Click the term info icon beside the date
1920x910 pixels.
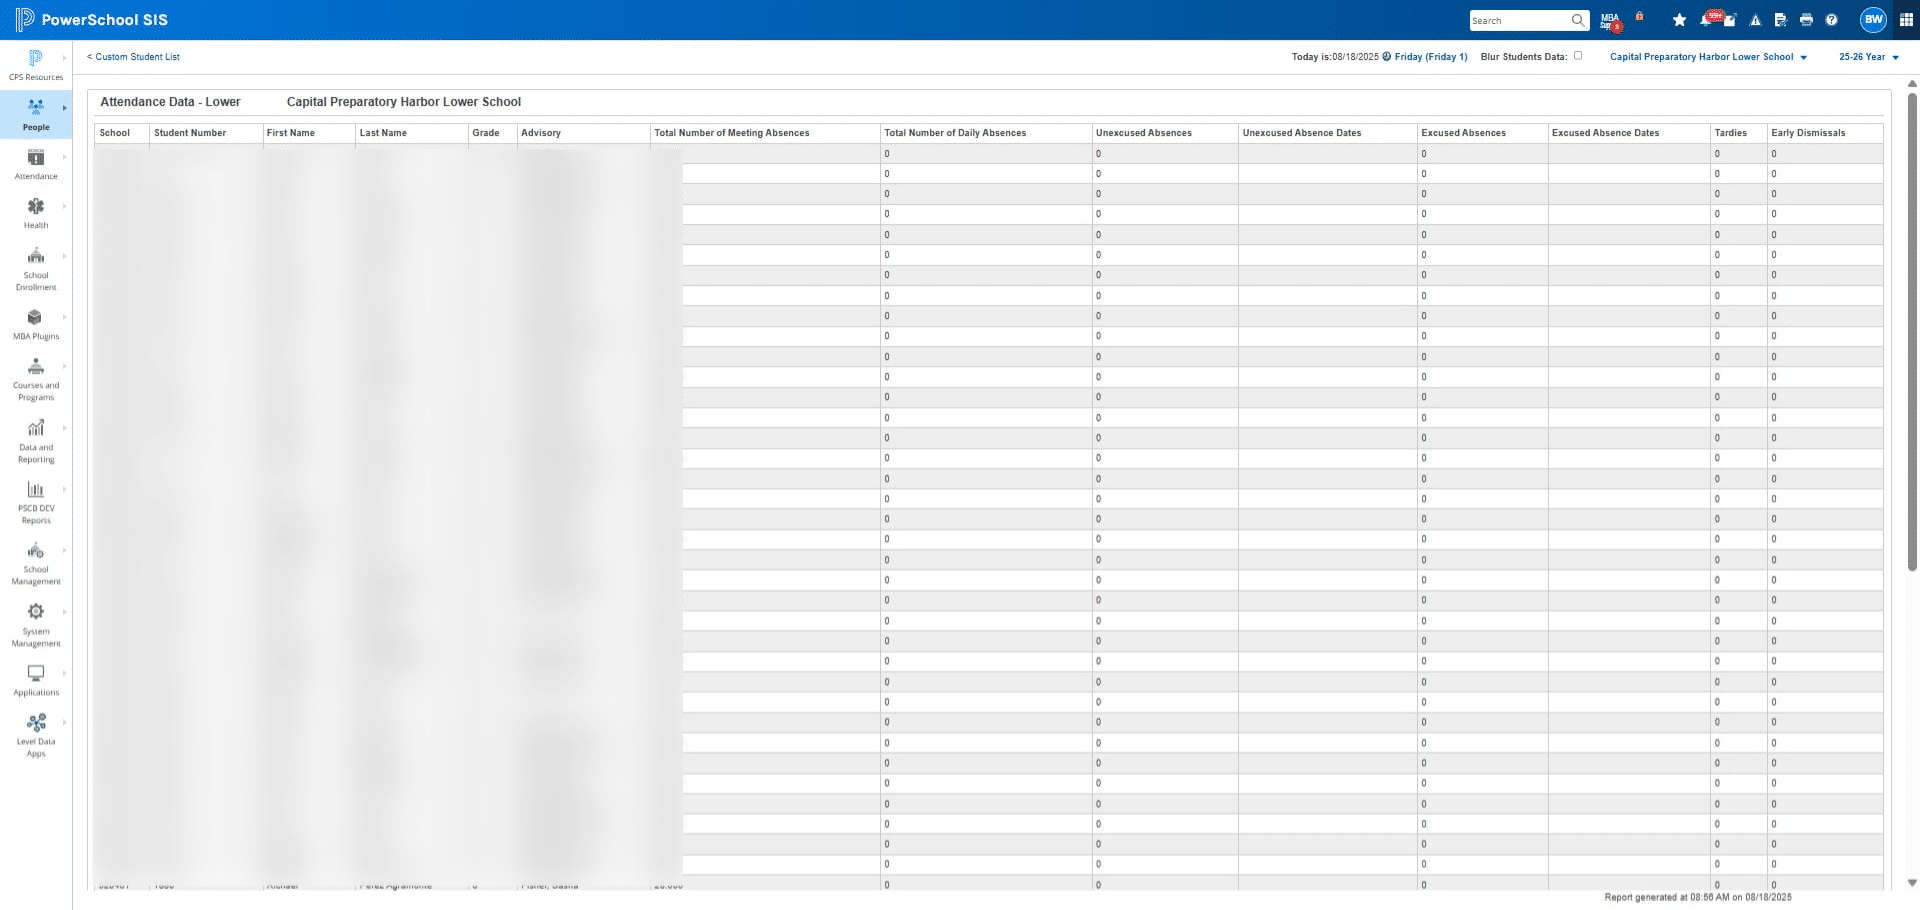point(1387,57)
